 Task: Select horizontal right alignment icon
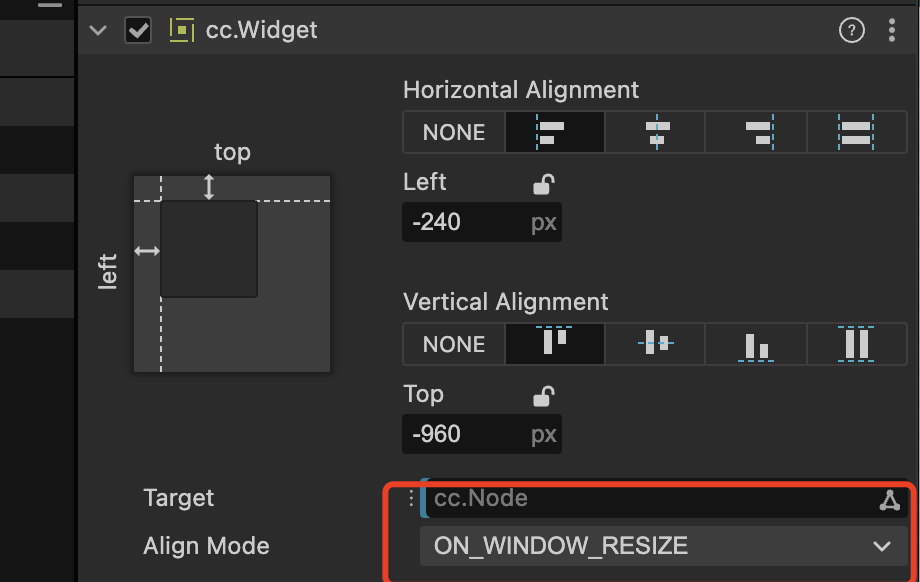click(757, 132)
